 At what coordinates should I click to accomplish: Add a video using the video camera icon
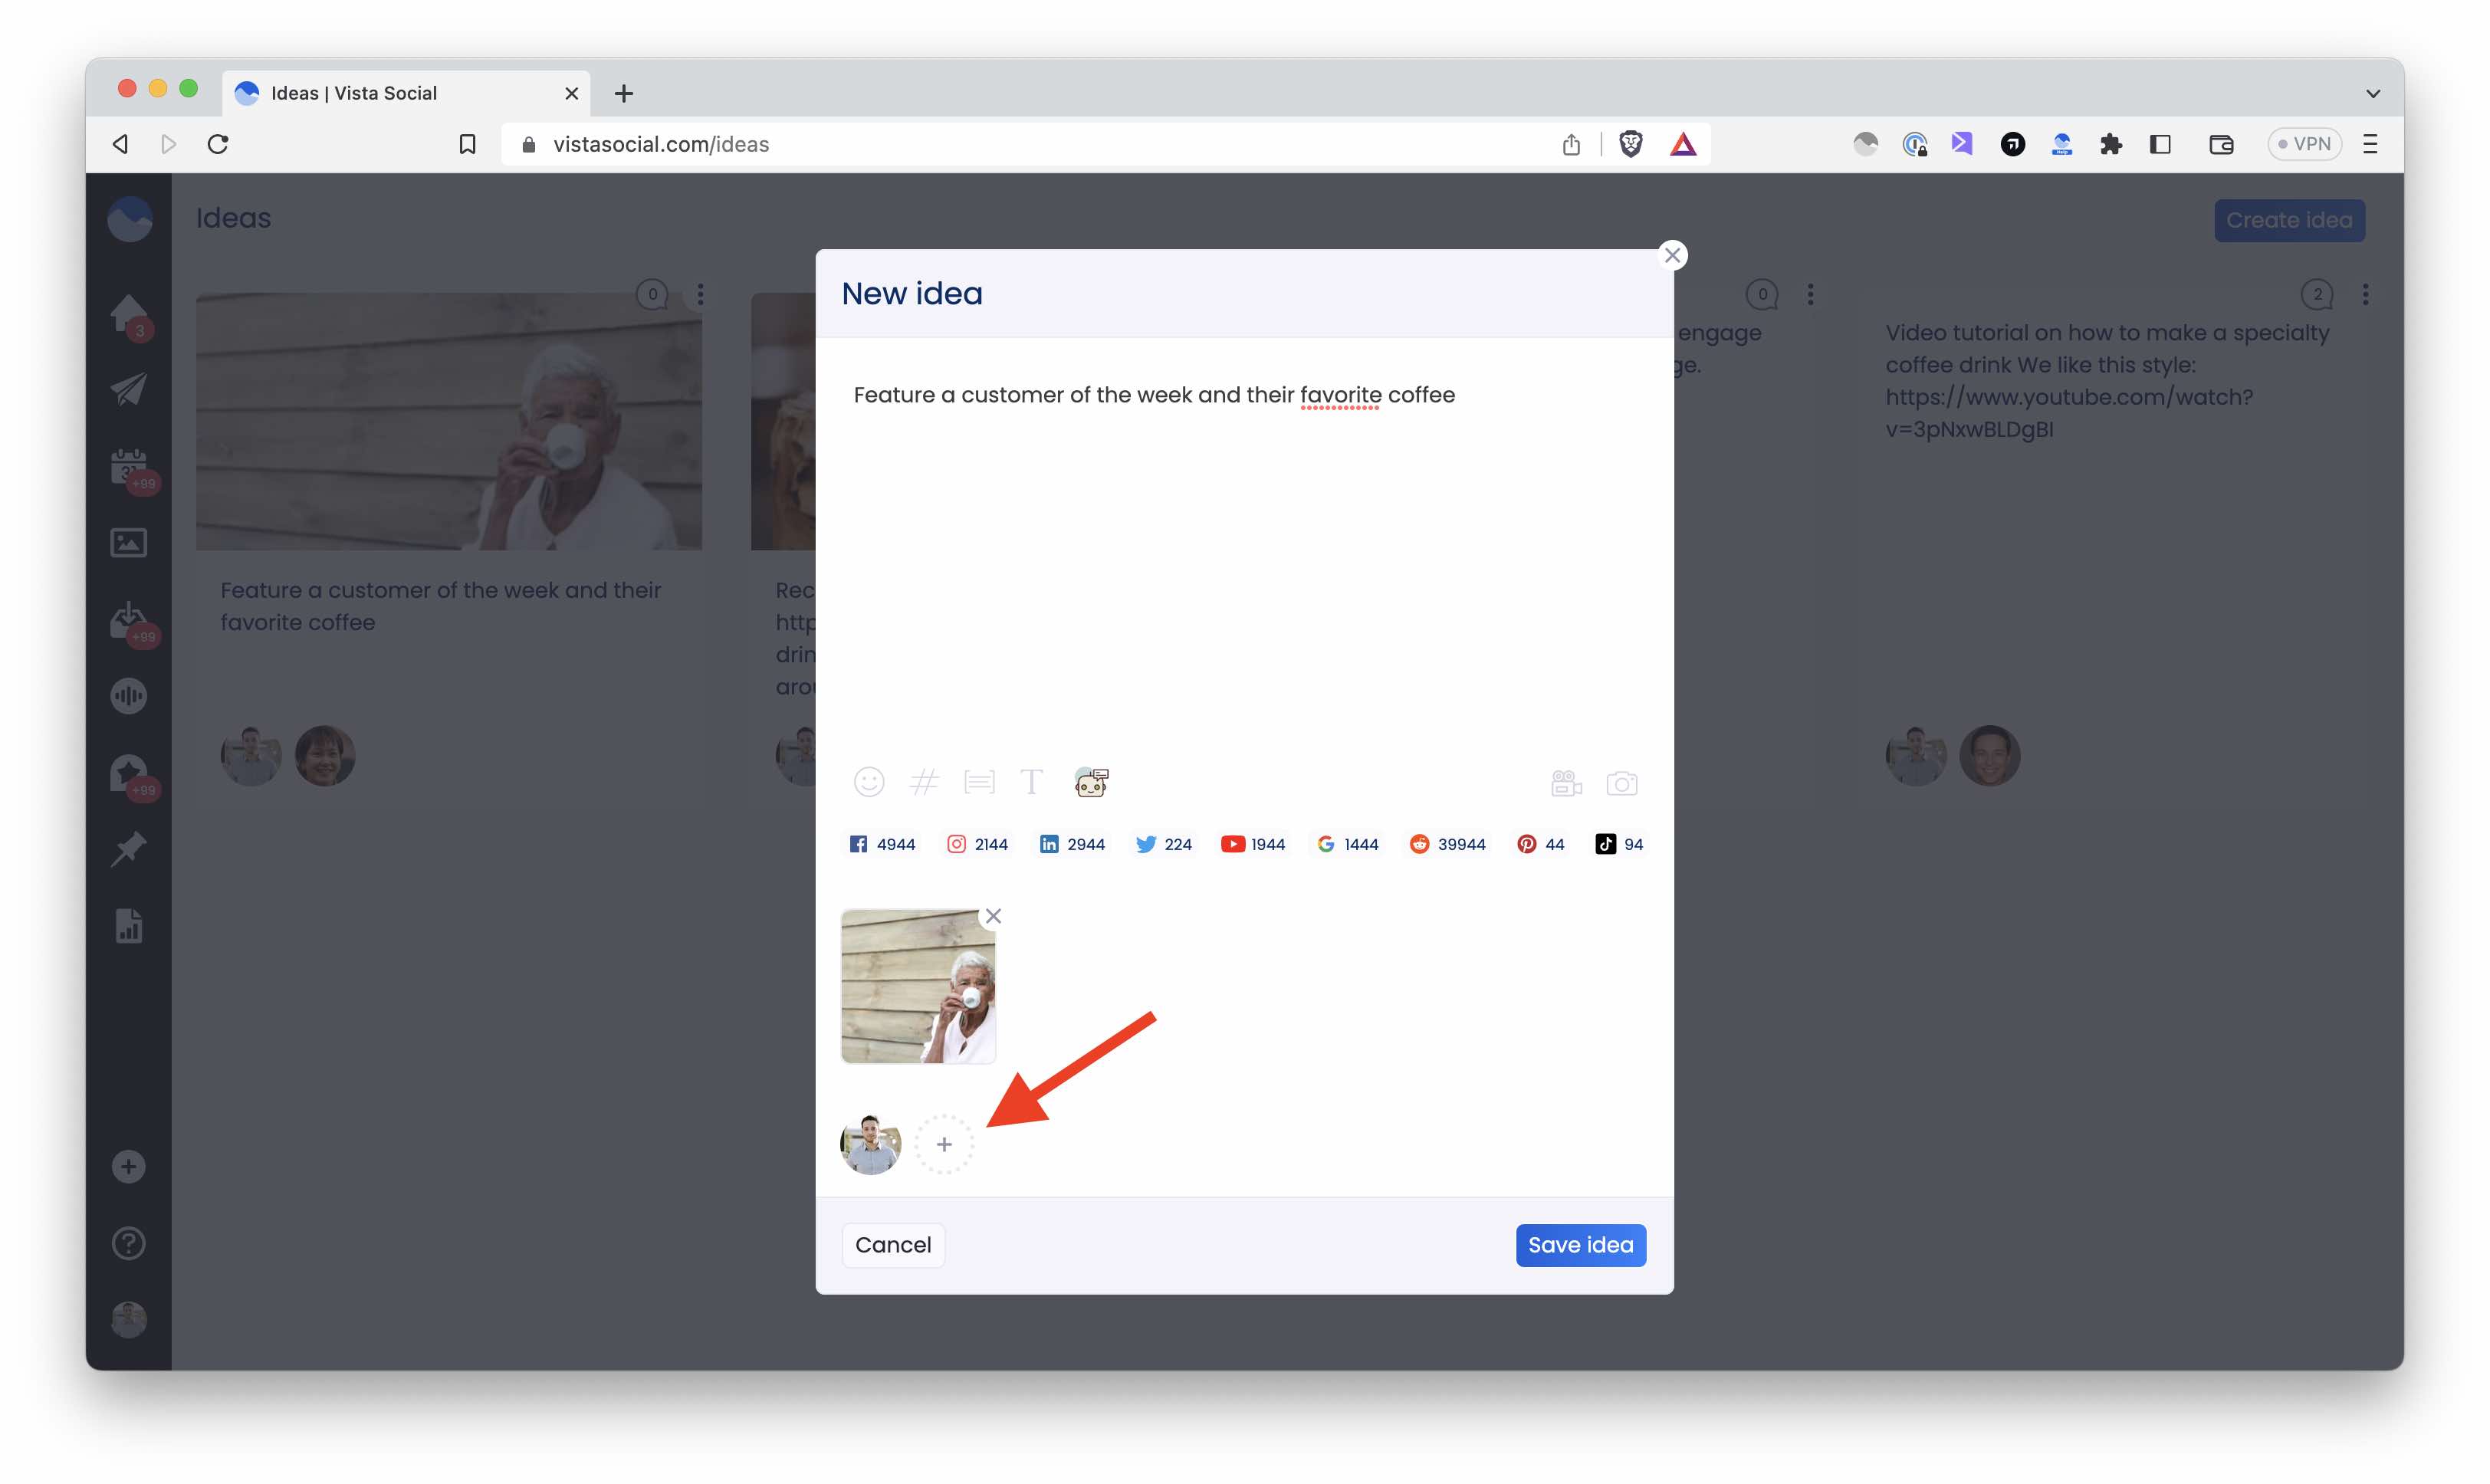(x=1565, y=783)
